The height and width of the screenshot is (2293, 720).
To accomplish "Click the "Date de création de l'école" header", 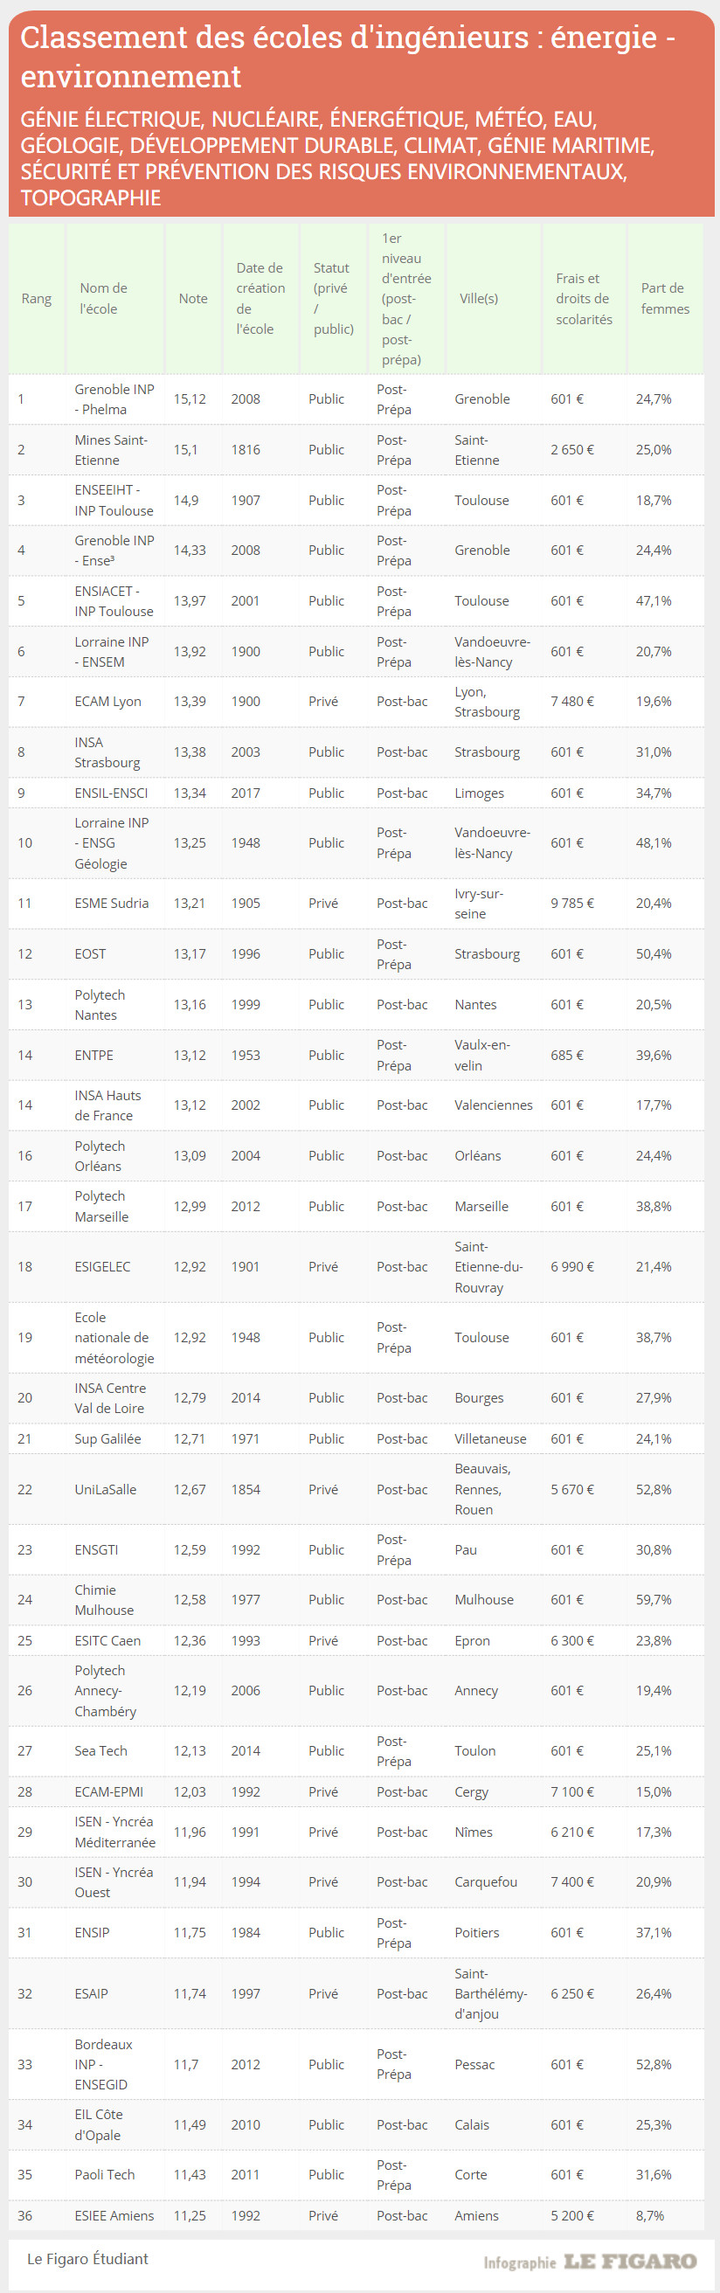I will 260,298.
